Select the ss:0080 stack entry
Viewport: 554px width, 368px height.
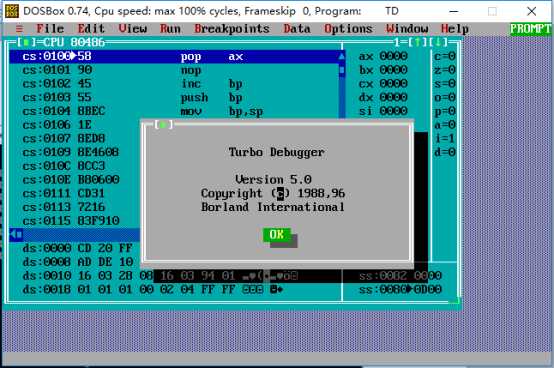(400, 290)
